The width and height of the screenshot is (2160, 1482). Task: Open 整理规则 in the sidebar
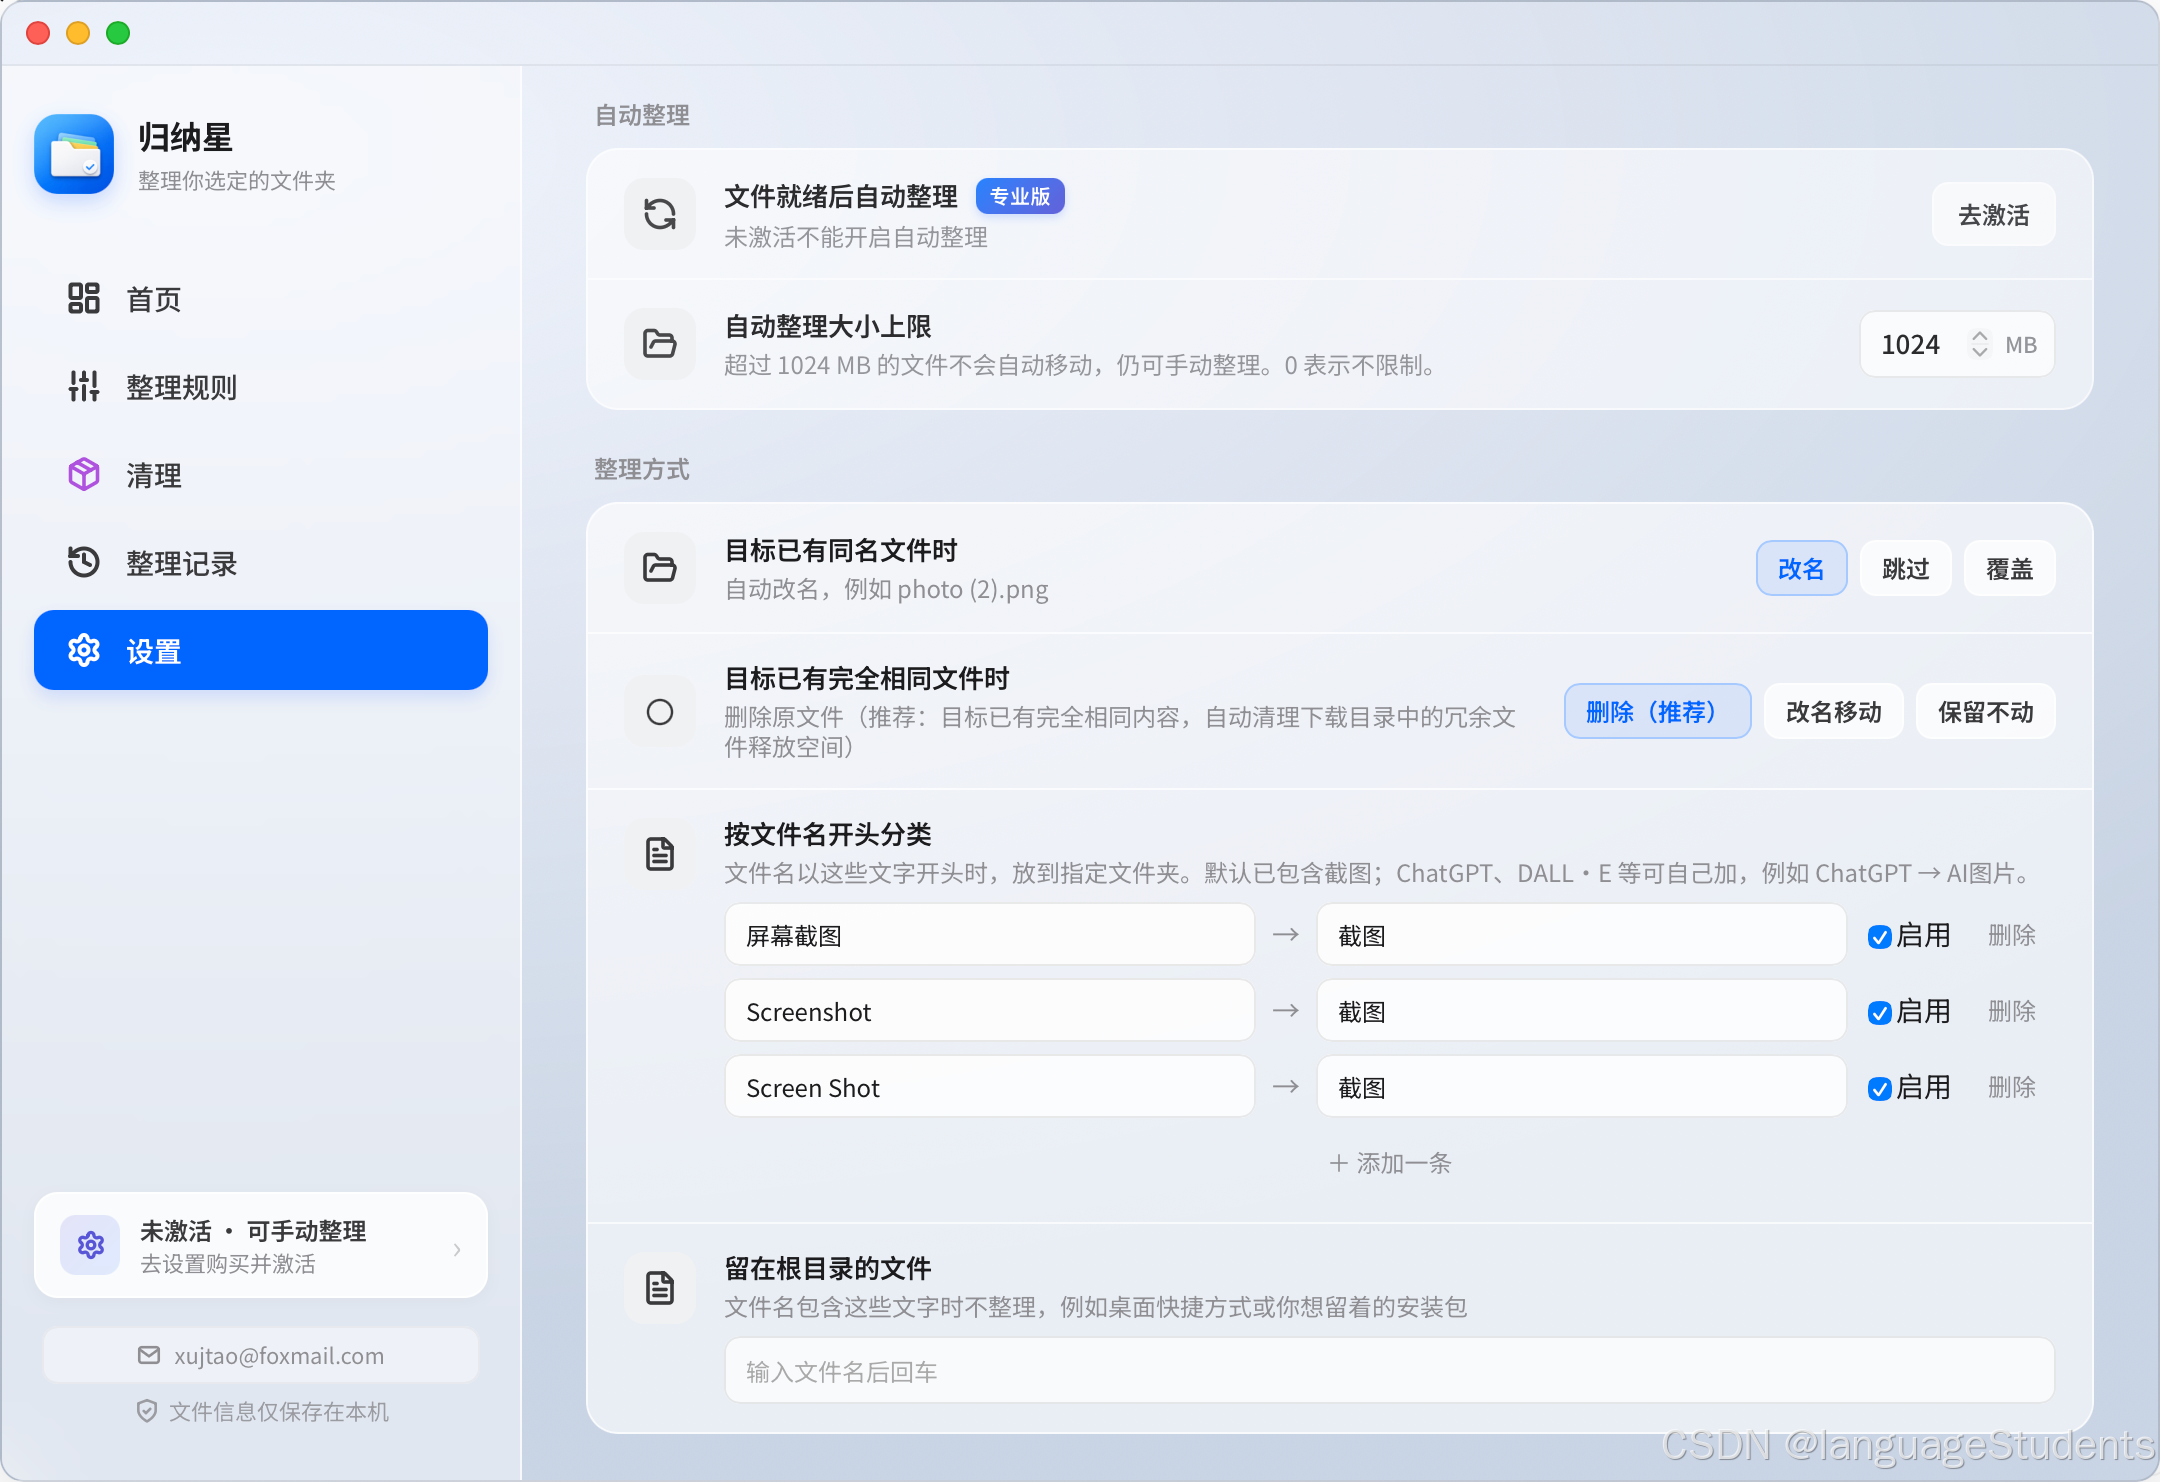tap(261, 386)
